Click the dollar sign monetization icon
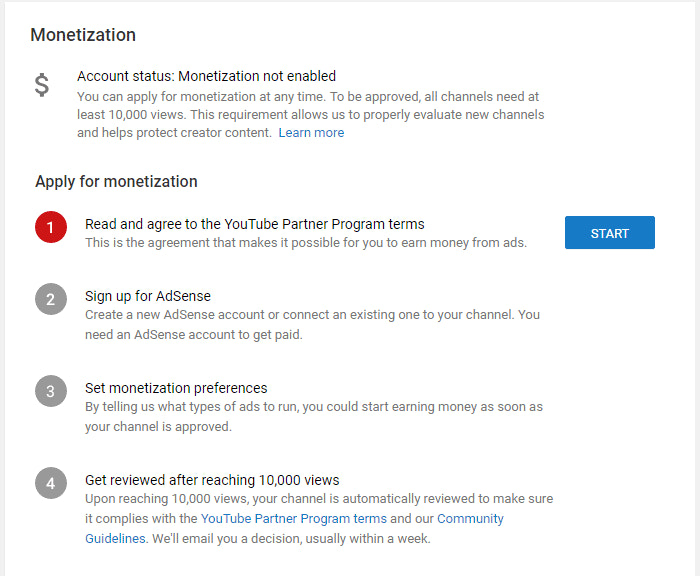 point(42,86)
